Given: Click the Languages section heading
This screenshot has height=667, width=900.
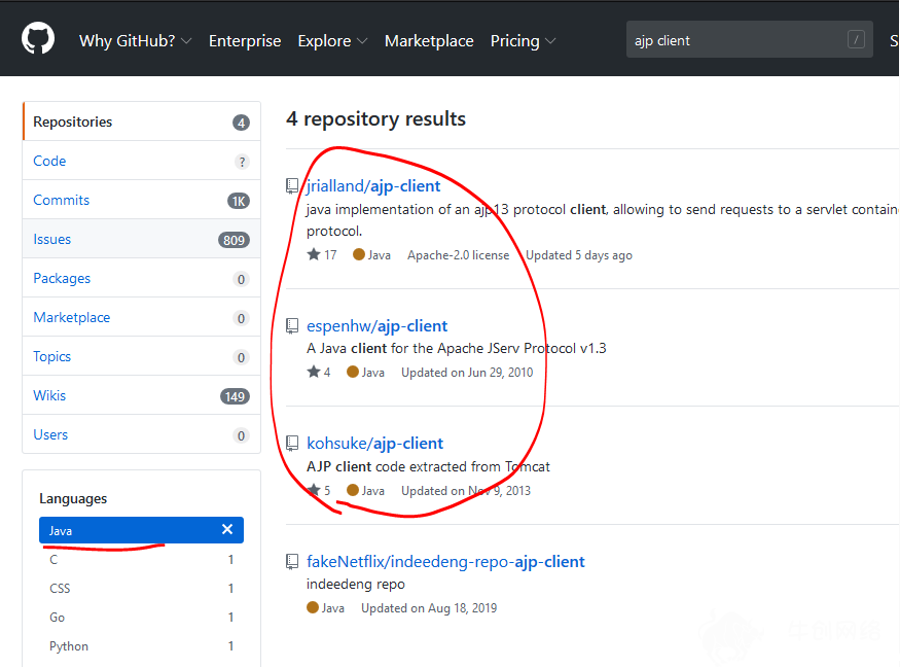Looking at the screenshot, I should tap(73, 498).
